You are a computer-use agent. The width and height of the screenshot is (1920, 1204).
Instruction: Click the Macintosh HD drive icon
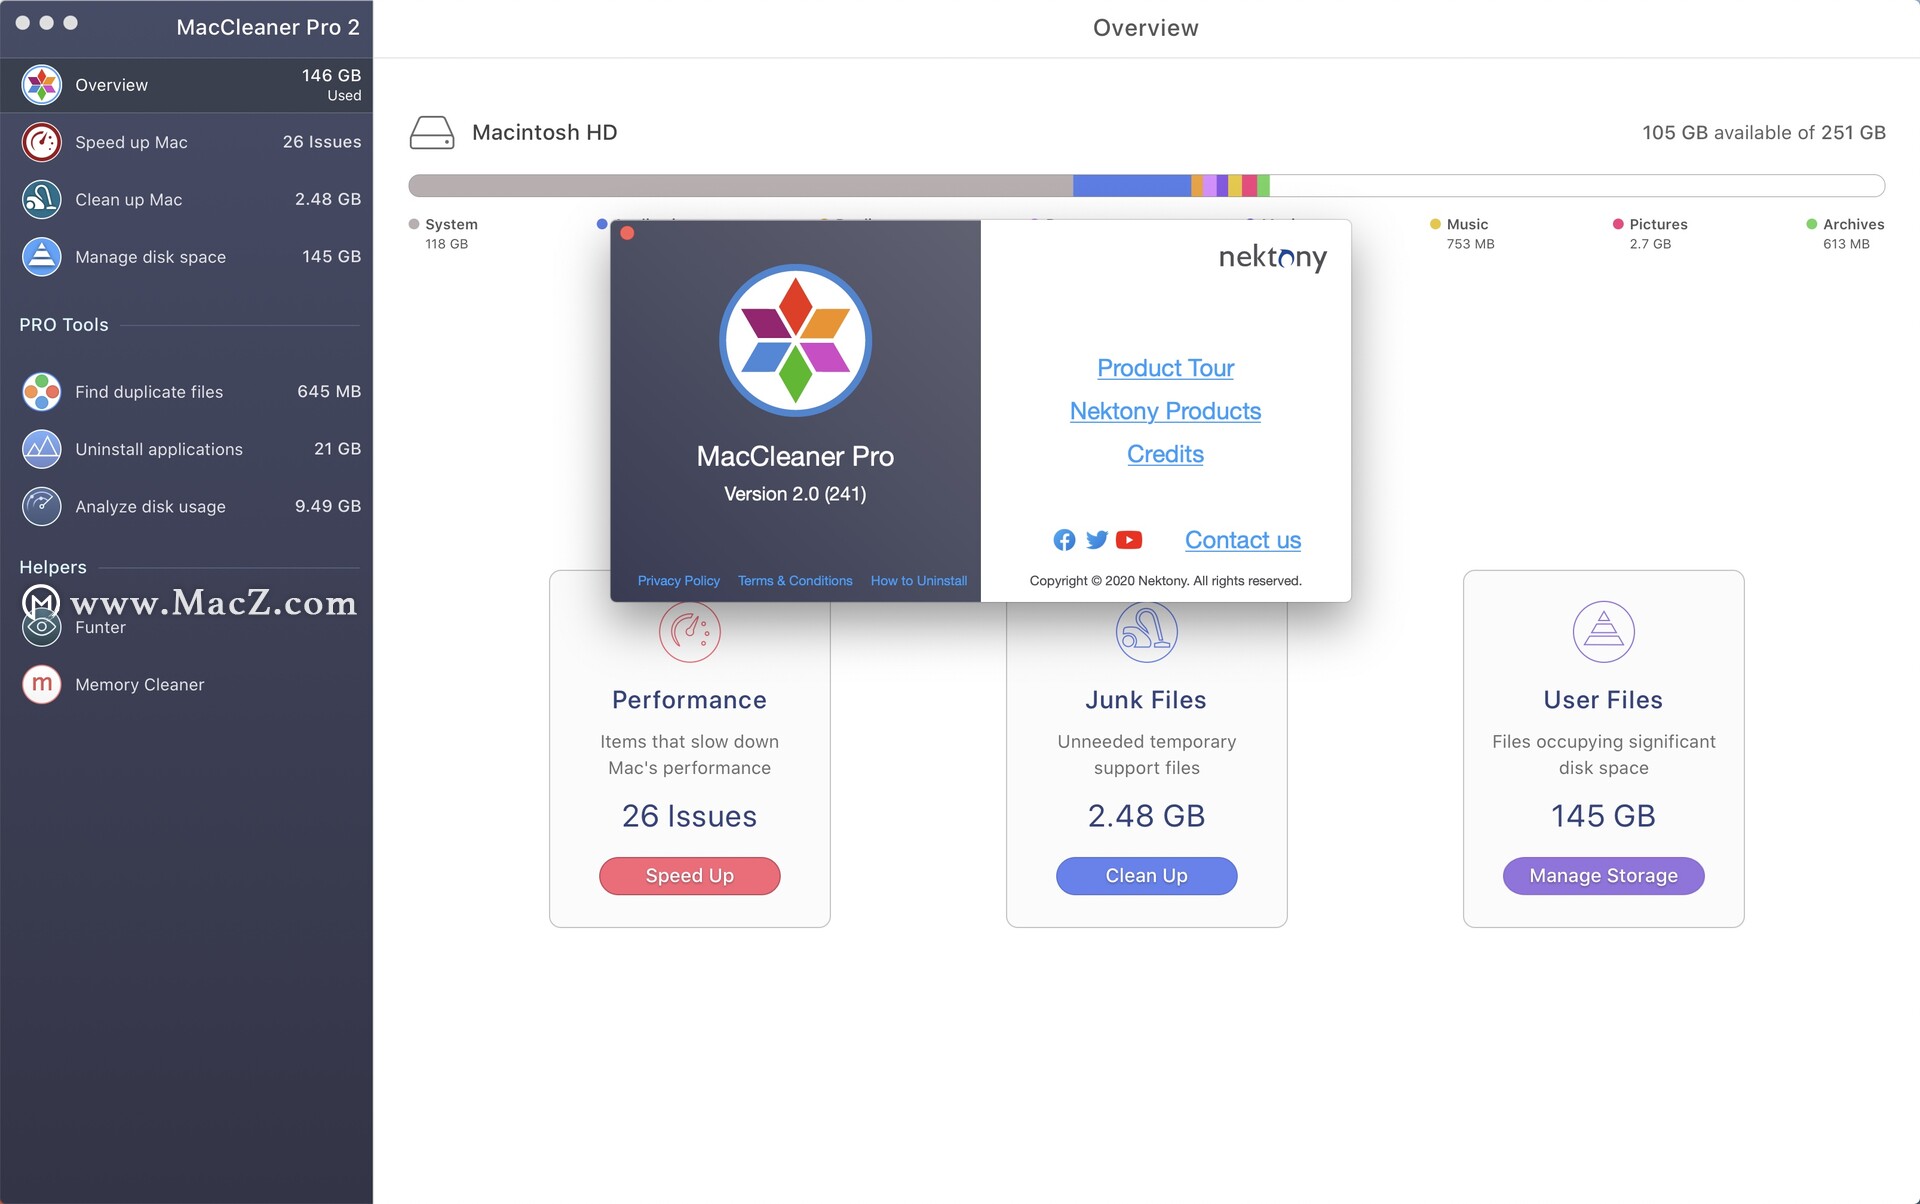coord(432,133)
